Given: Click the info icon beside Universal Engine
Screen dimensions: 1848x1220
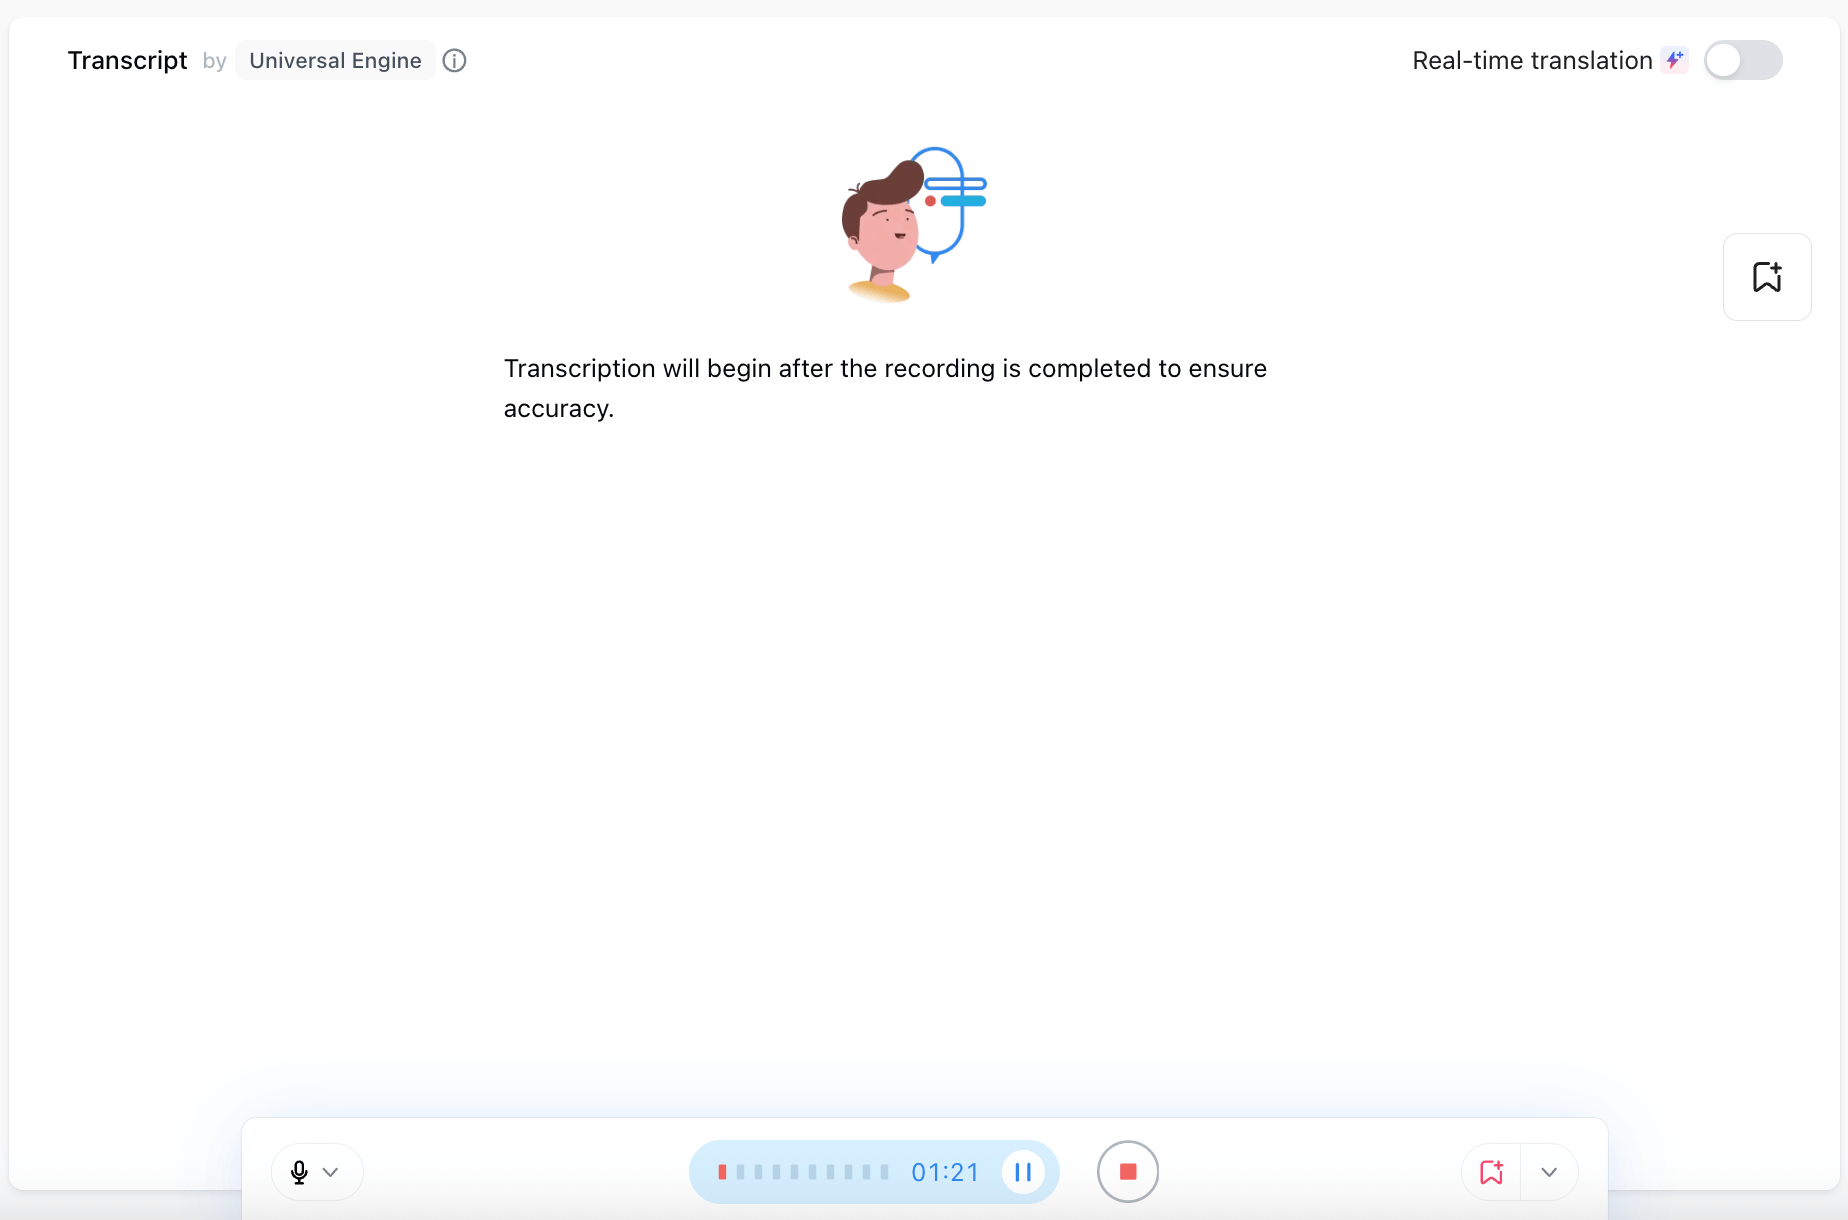Looking at the screenshot, I should [454, 61].
